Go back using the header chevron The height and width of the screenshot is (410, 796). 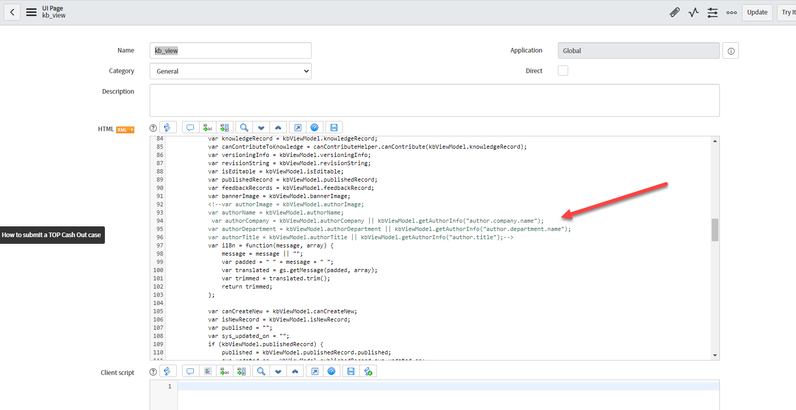point(12,12)
